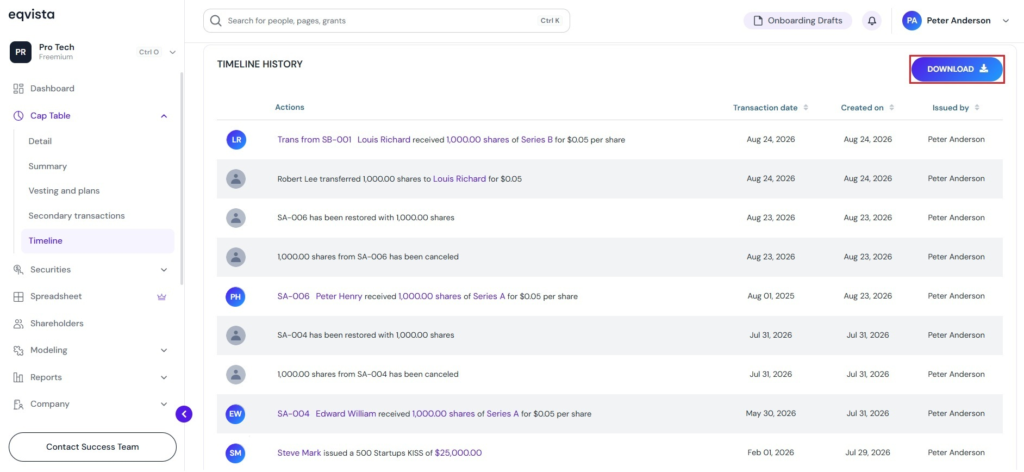Image resolution: width=1024 pixels, height=472 pixels.
Task: Open the notifications bell
Action: coord(871,21)
